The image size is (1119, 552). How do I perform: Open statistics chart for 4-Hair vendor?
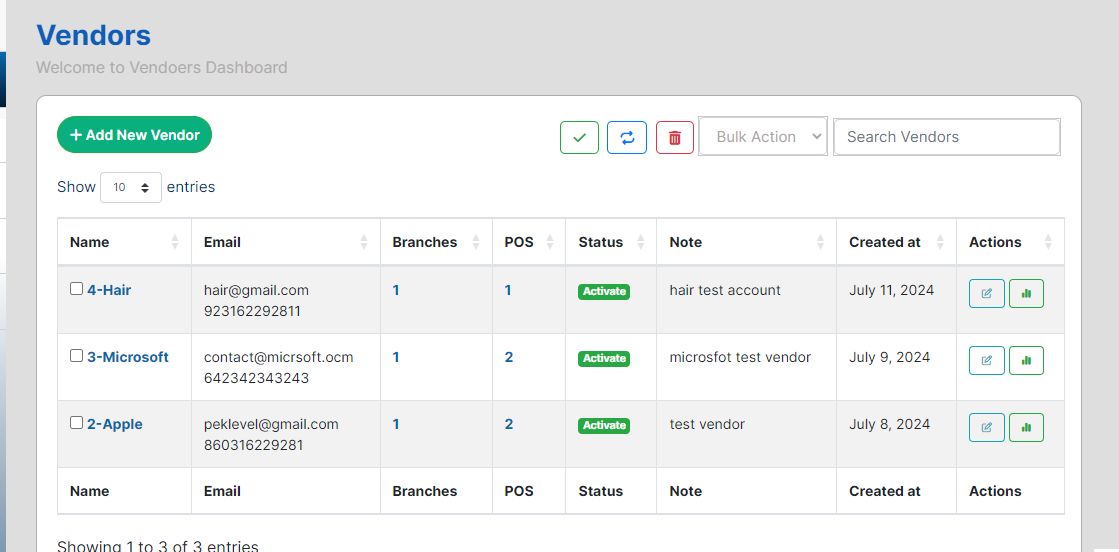coord(1026,294)
